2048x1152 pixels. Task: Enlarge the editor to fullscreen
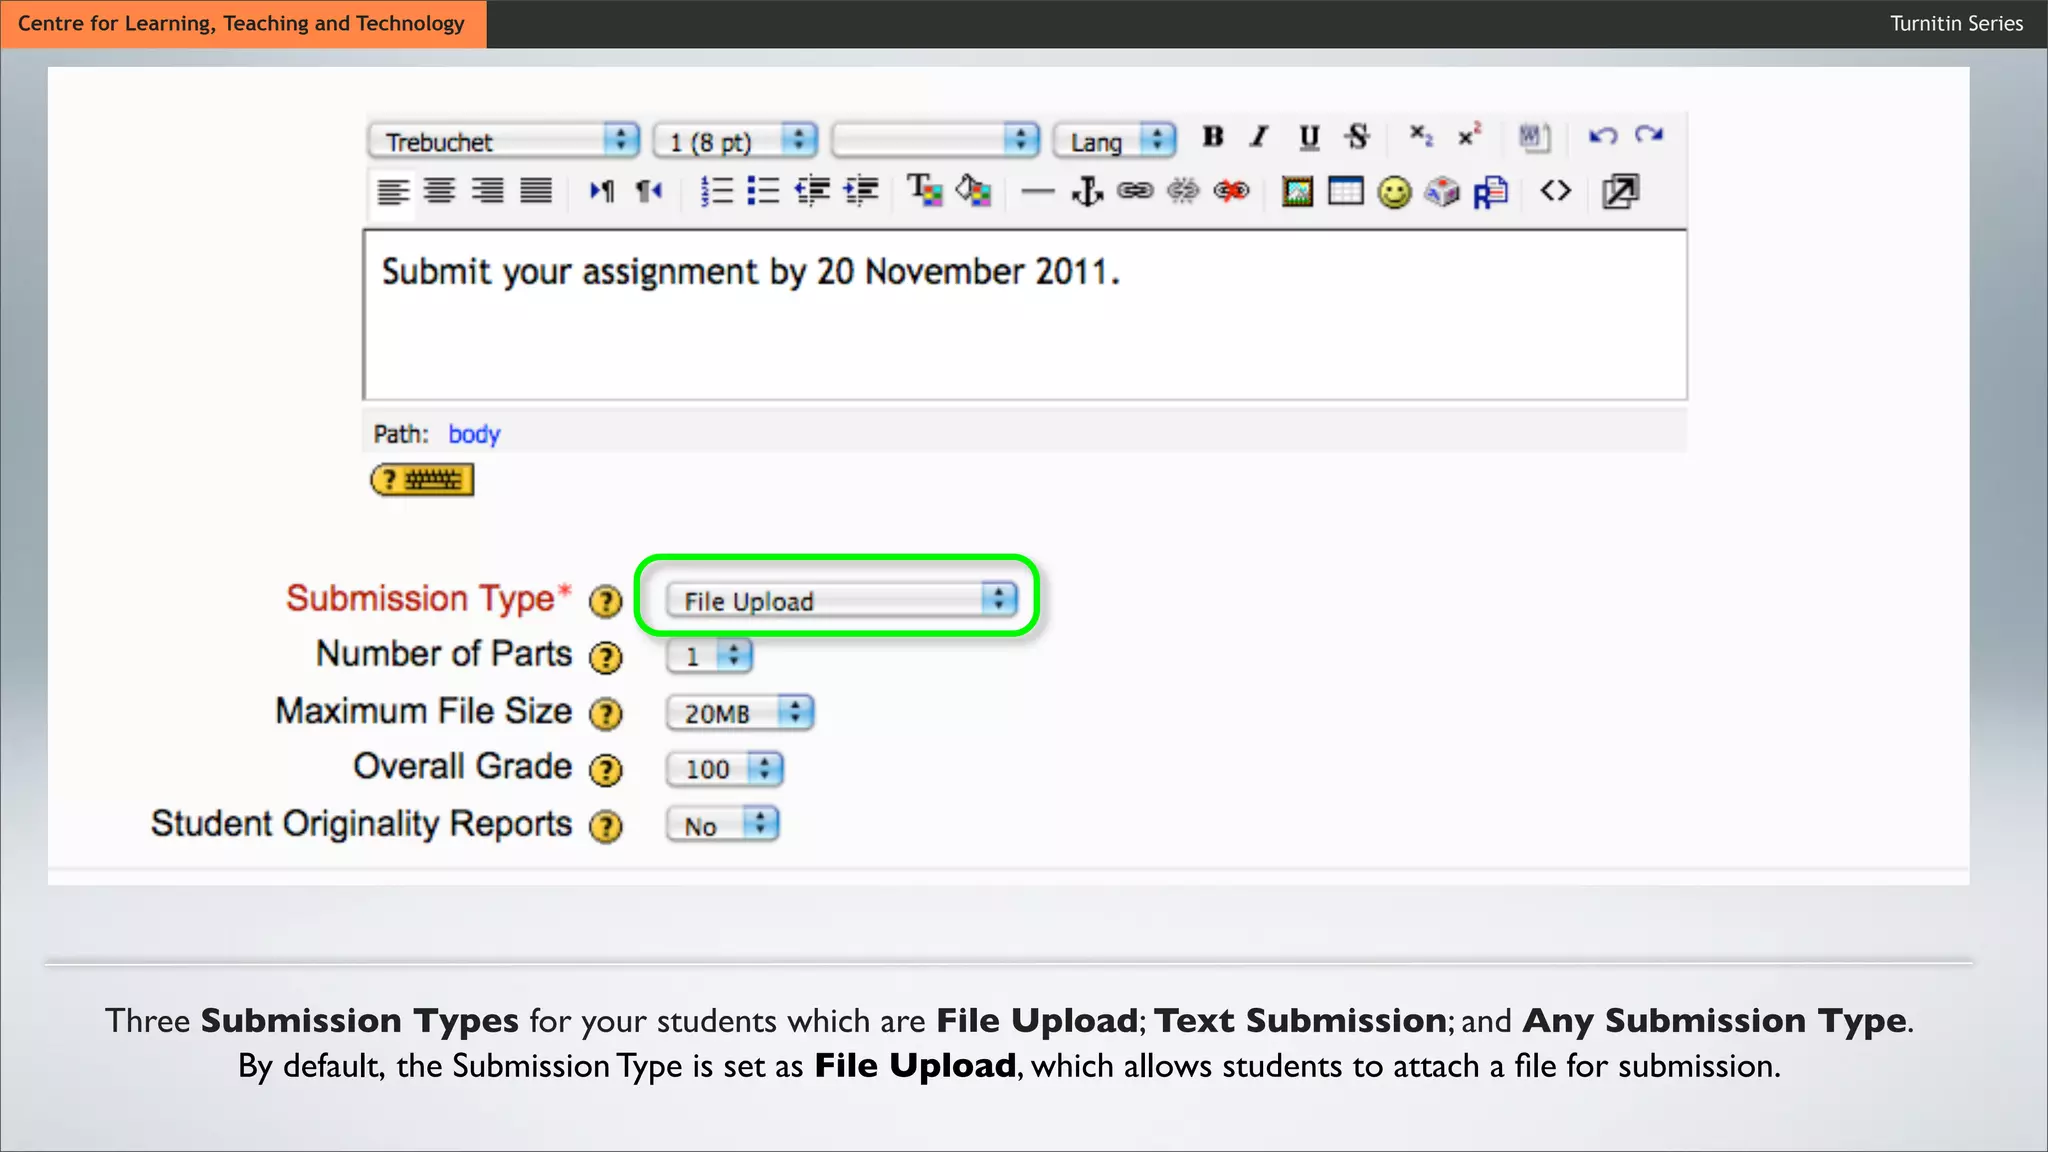(x=1620, y=191)
